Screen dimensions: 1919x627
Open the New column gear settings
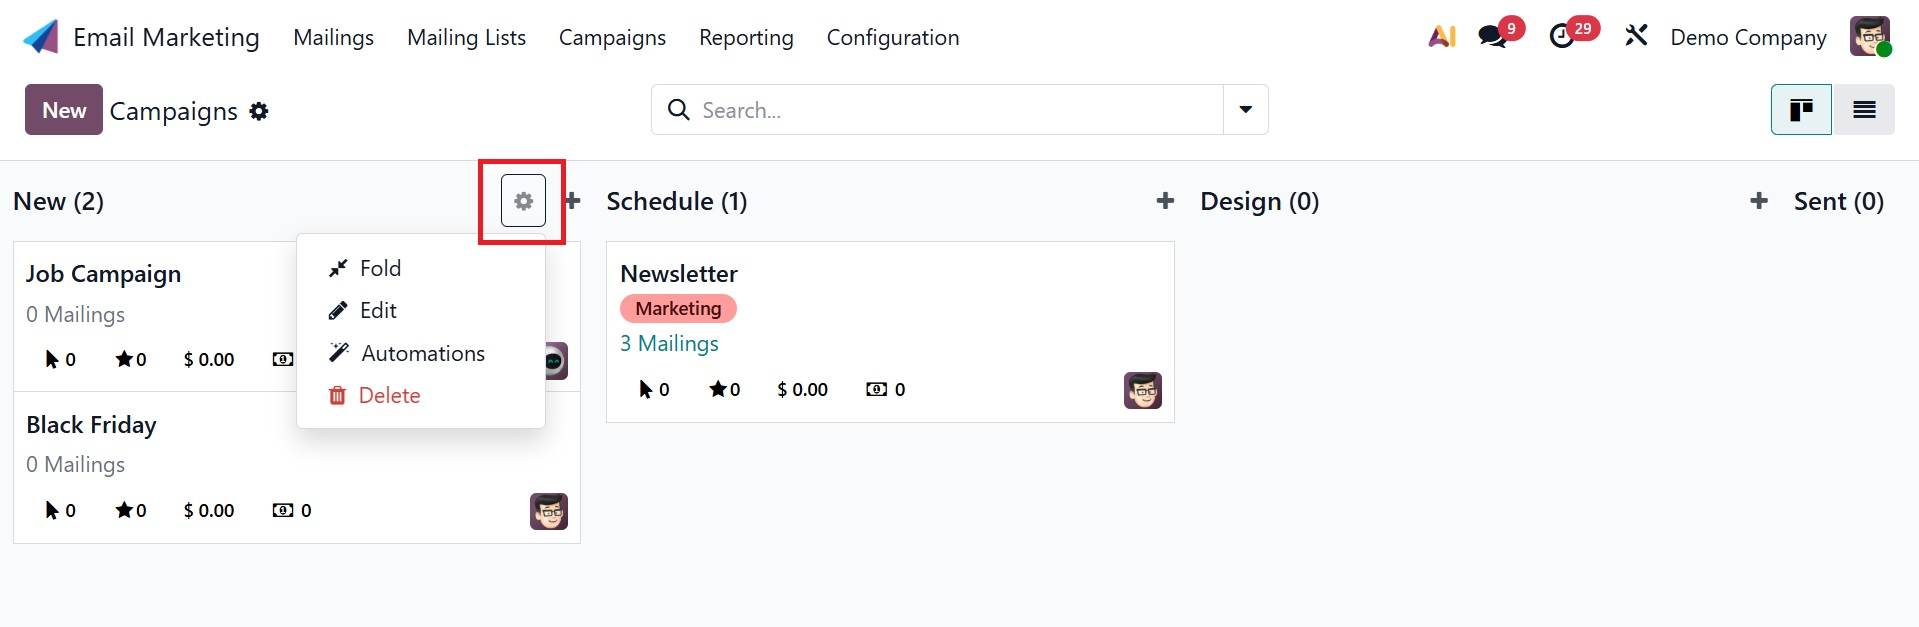tap(523, 201)
